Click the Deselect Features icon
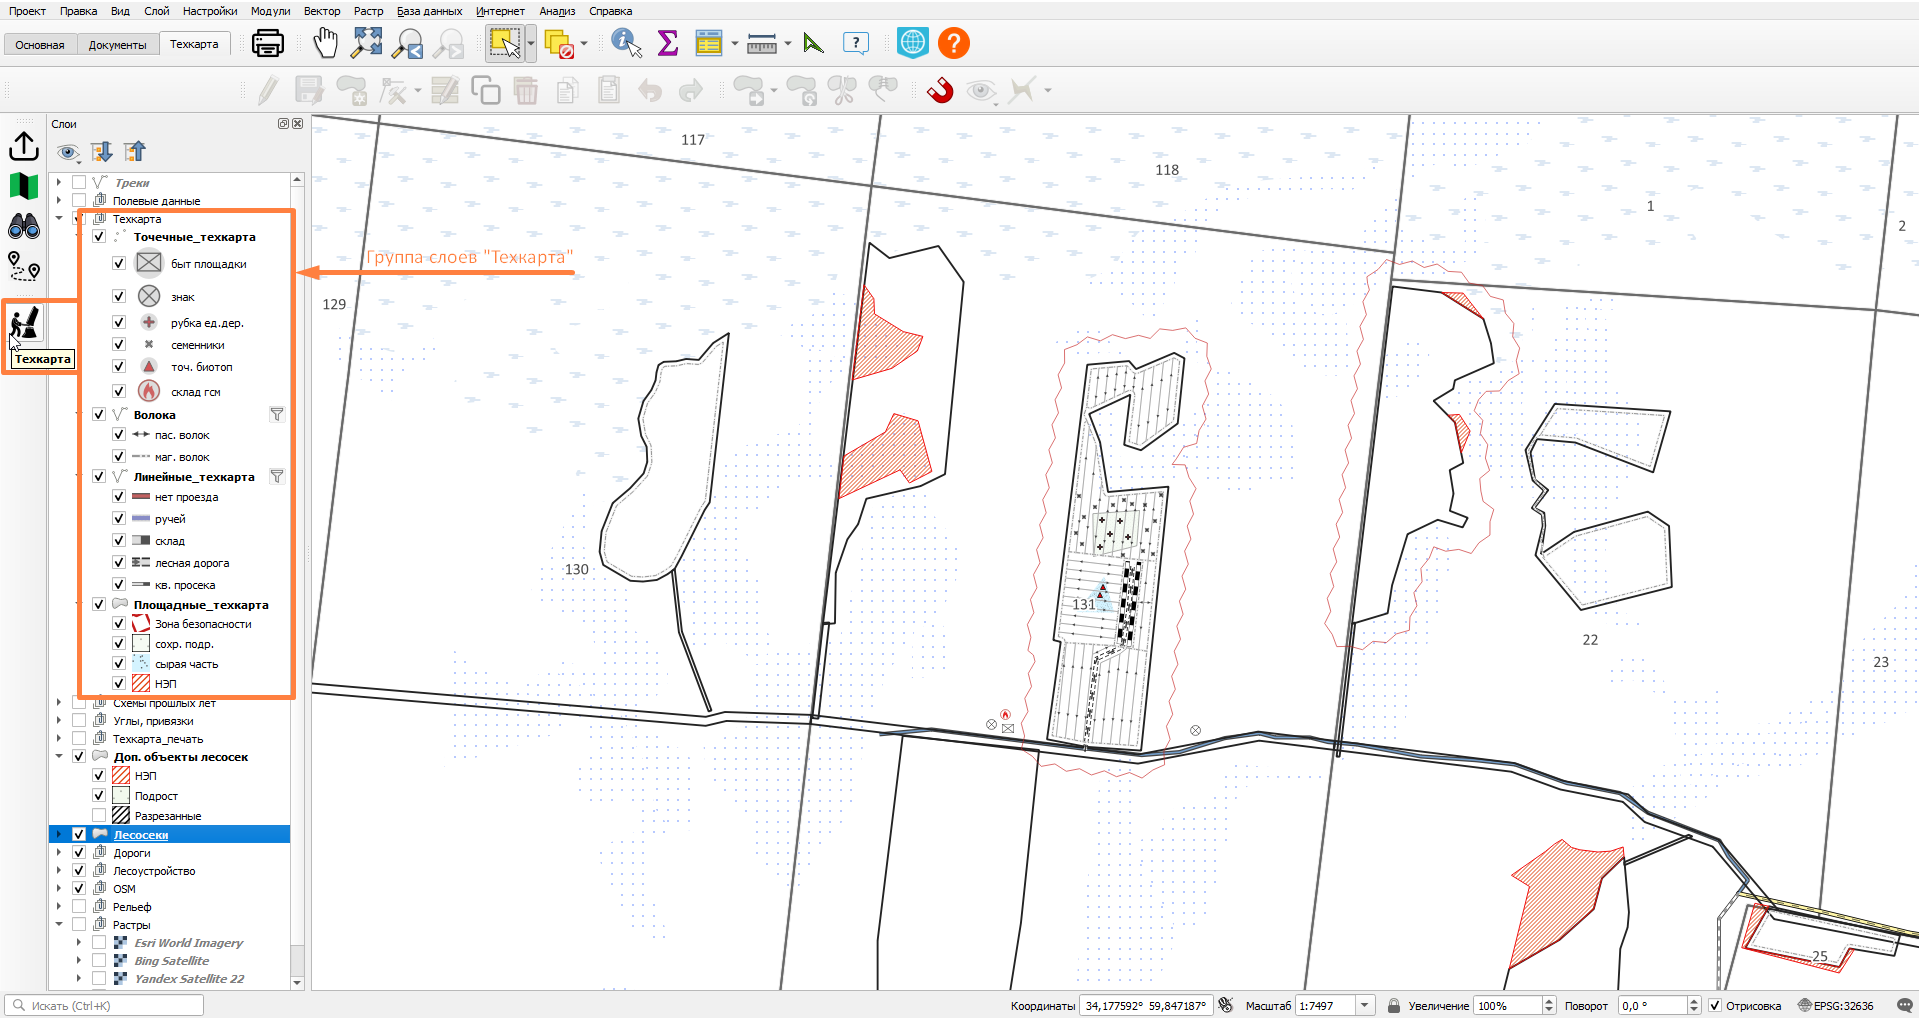Image resolution: width=1919 pixels, height=1018 pixels. coord(560,44)
